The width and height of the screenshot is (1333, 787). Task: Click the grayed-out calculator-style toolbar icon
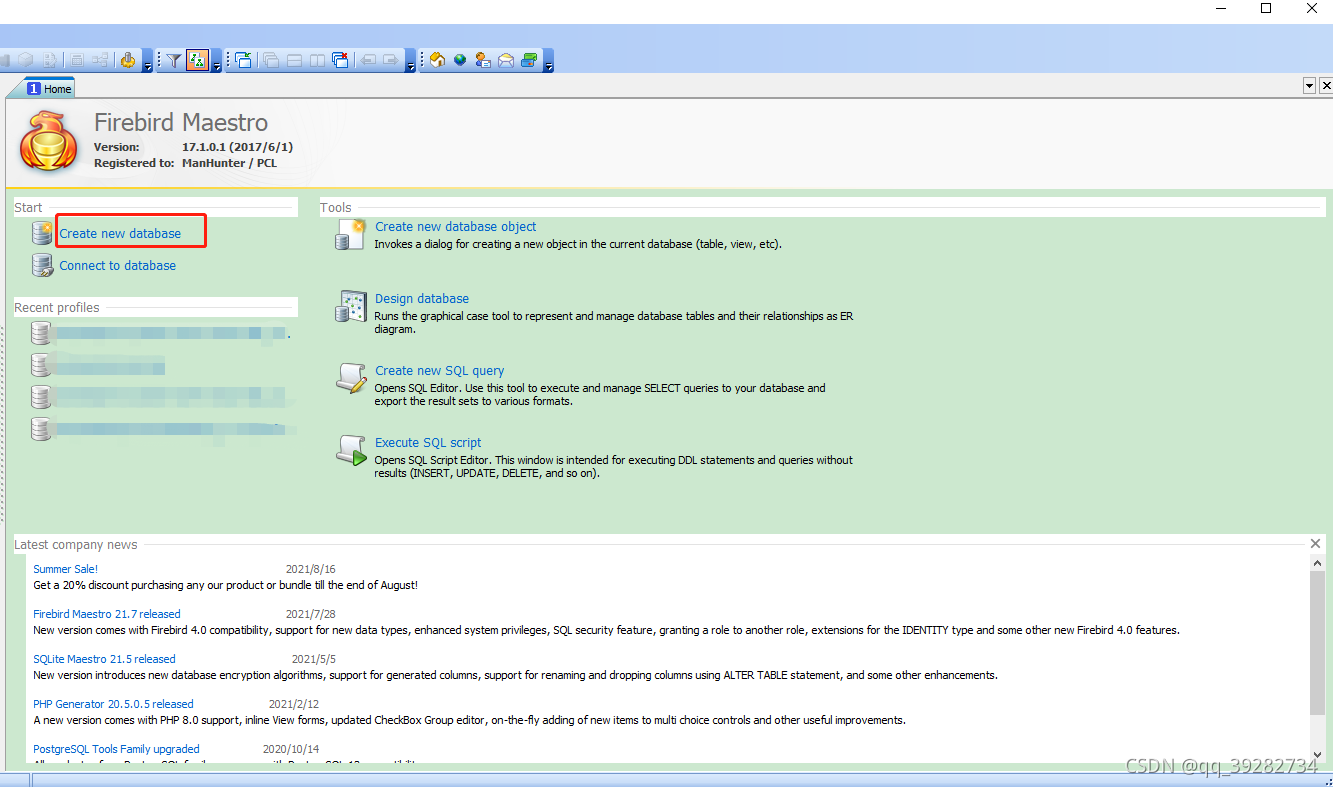coord(77,61)
